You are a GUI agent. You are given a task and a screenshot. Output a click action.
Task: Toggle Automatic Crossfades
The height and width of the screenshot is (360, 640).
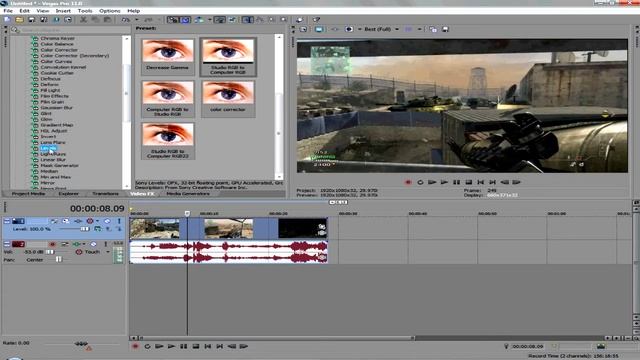(x=185, y=20)
